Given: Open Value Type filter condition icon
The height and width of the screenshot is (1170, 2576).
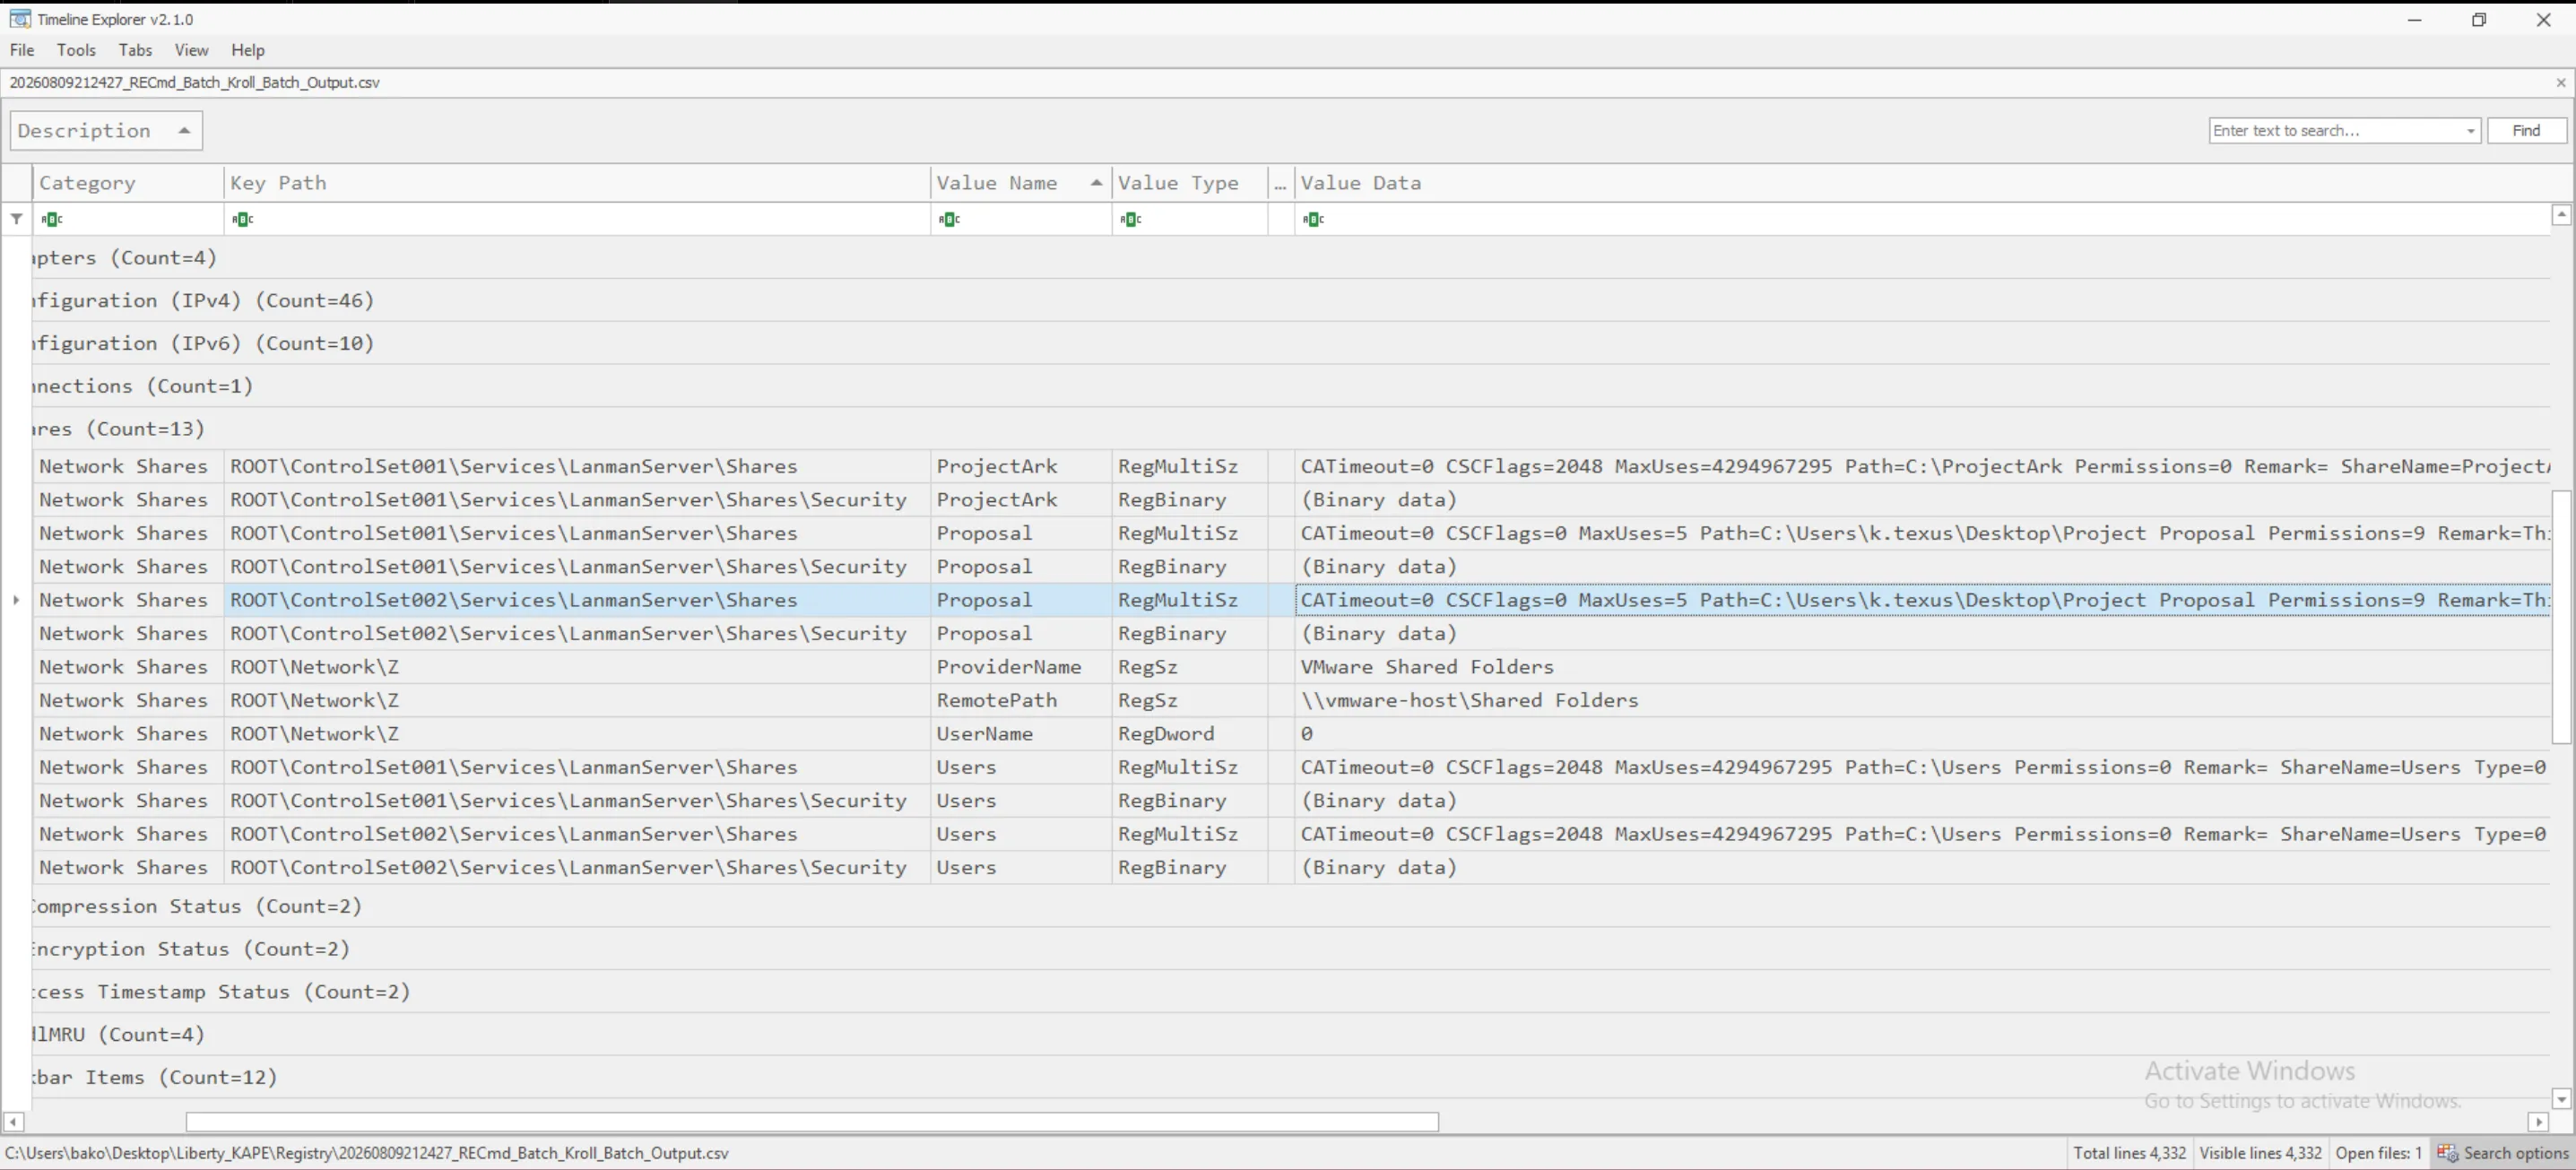Looking at the screenshot, I should point(1131,219).
